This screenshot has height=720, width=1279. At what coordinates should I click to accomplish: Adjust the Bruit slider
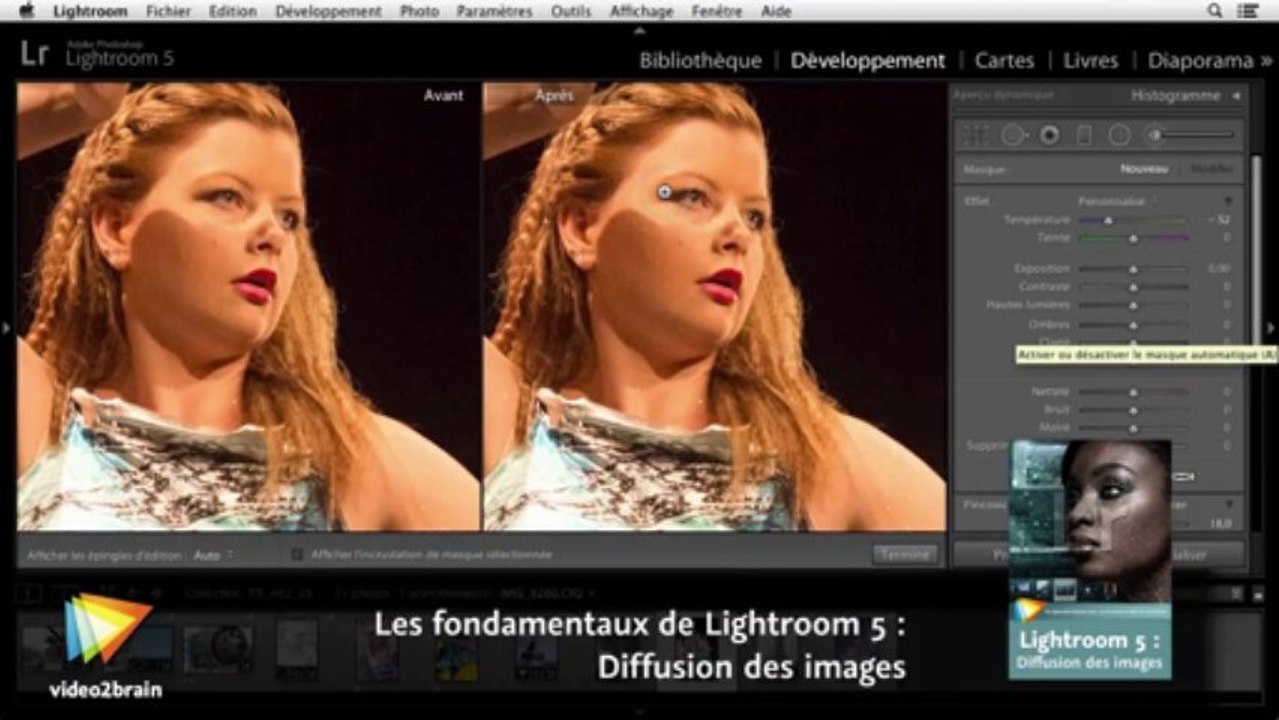coord(1133,410)
